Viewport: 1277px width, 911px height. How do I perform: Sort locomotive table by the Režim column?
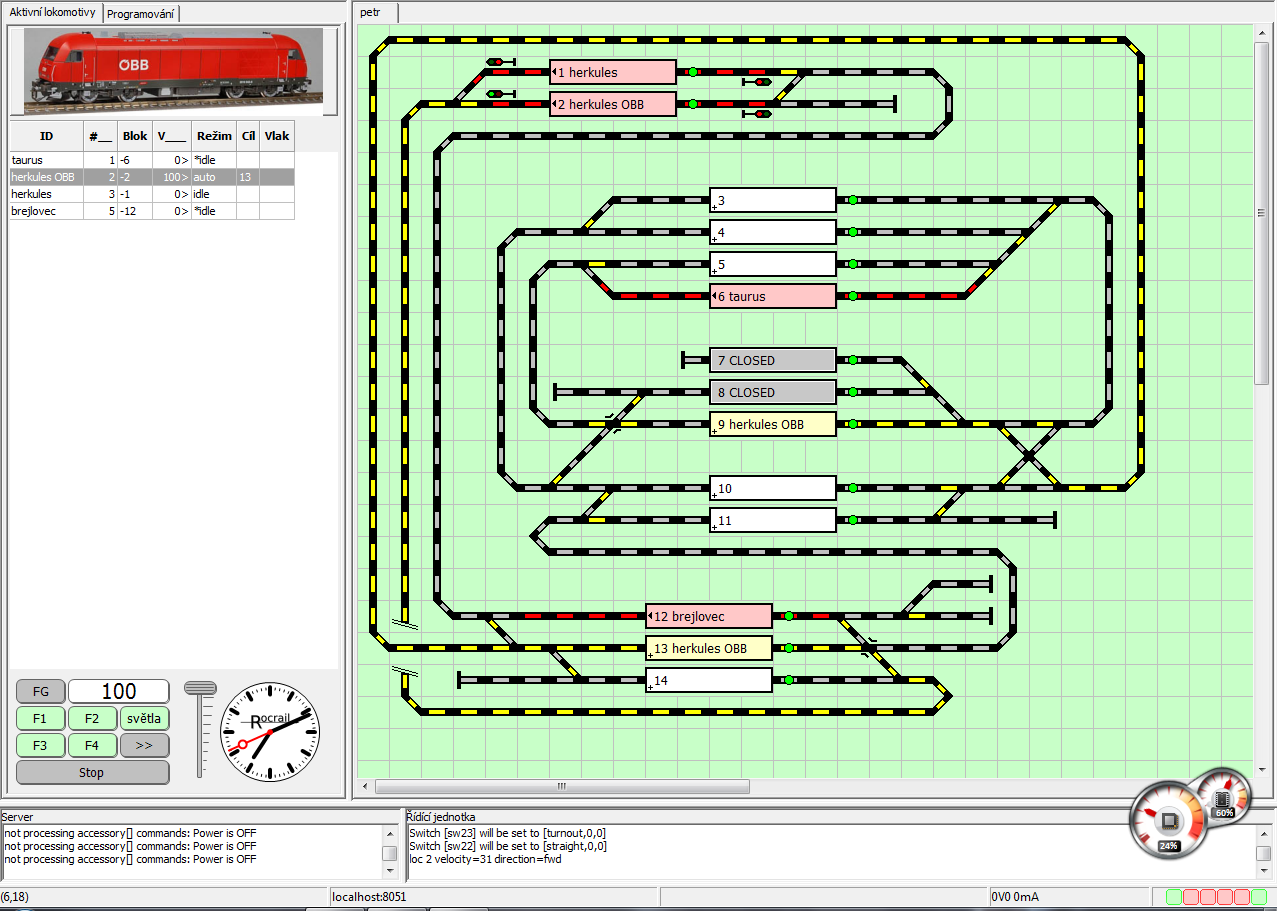(x=214, y=136)
